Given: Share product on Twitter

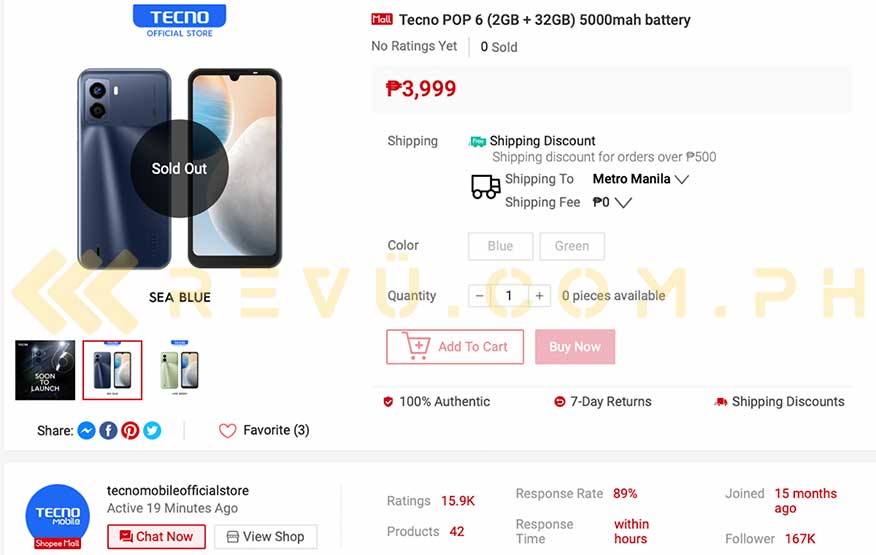Looking at the screenshot, I should pos(152,430).
